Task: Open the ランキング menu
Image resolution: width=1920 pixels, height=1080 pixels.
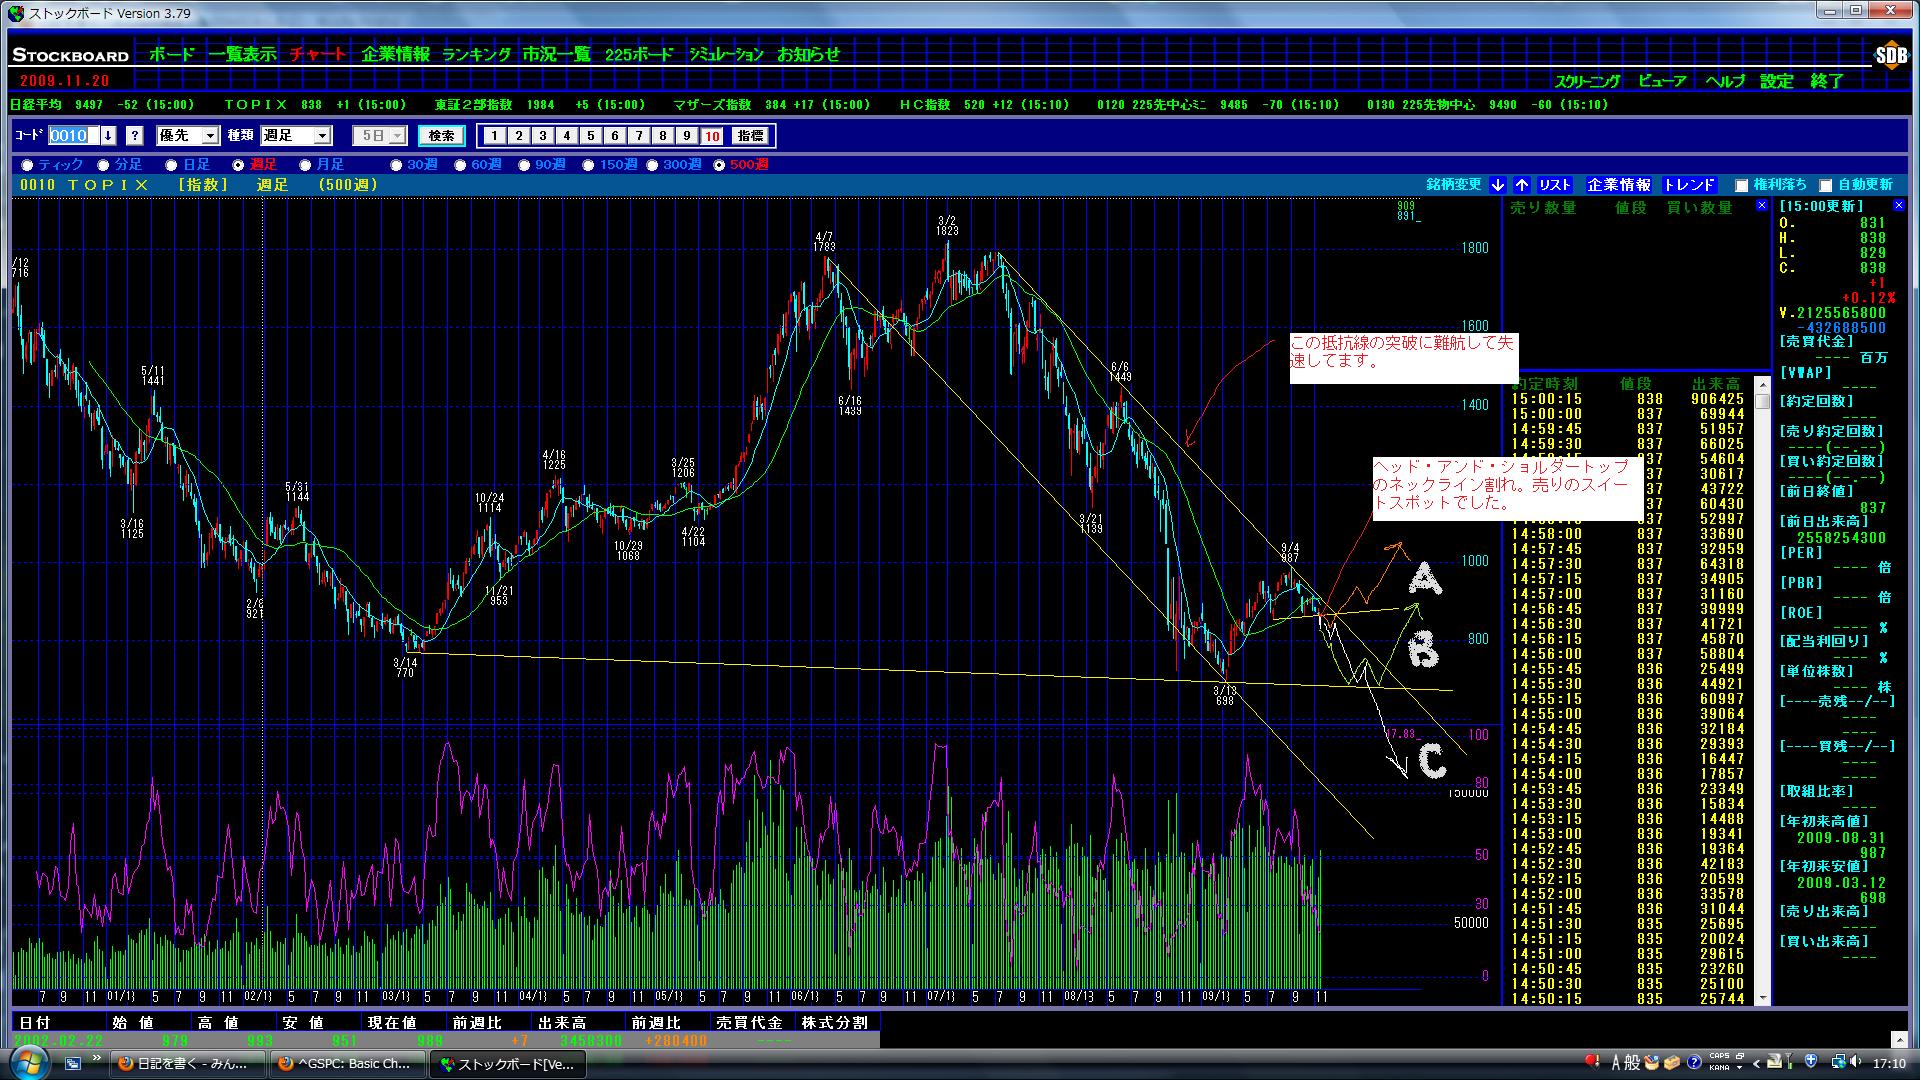Action: 476,55
